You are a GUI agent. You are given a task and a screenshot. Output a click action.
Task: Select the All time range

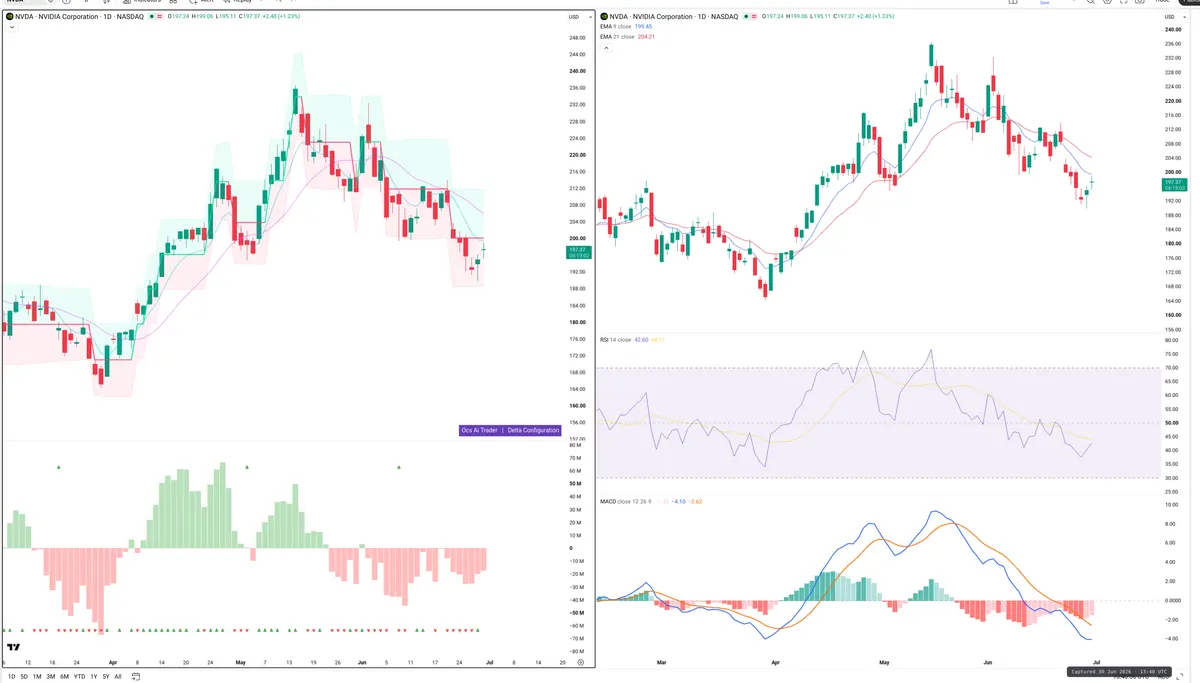[118, 676]
